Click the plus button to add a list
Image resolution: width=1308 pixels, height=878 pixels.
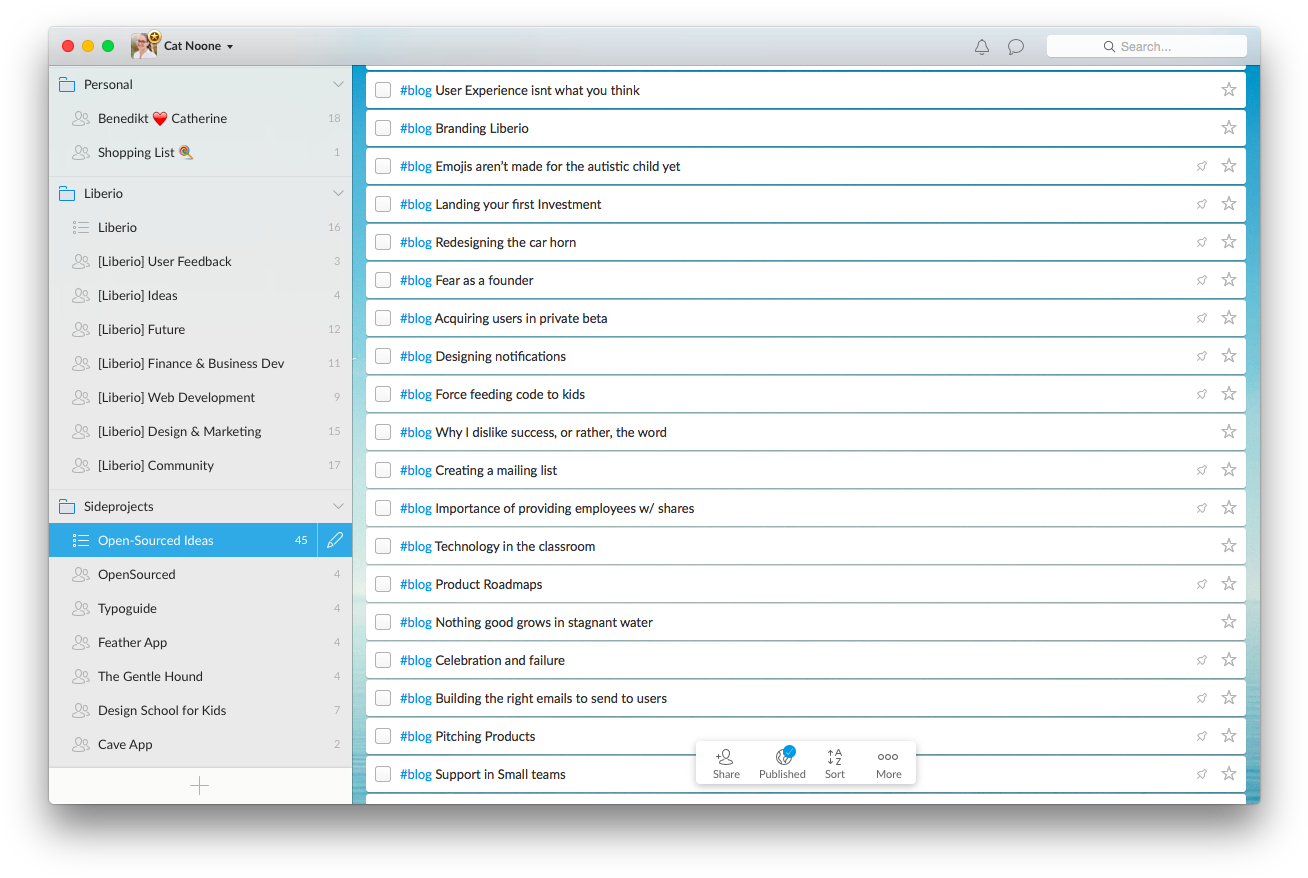point(200,786)
